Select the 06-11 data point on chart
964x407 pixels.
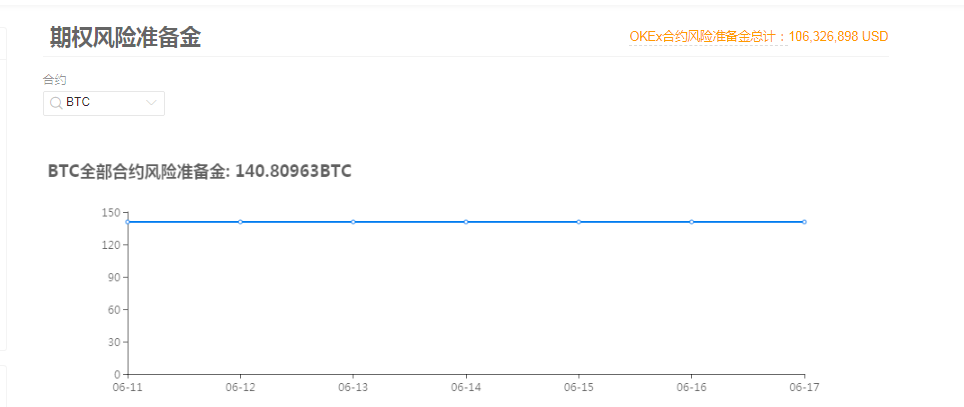pos(128,222)
